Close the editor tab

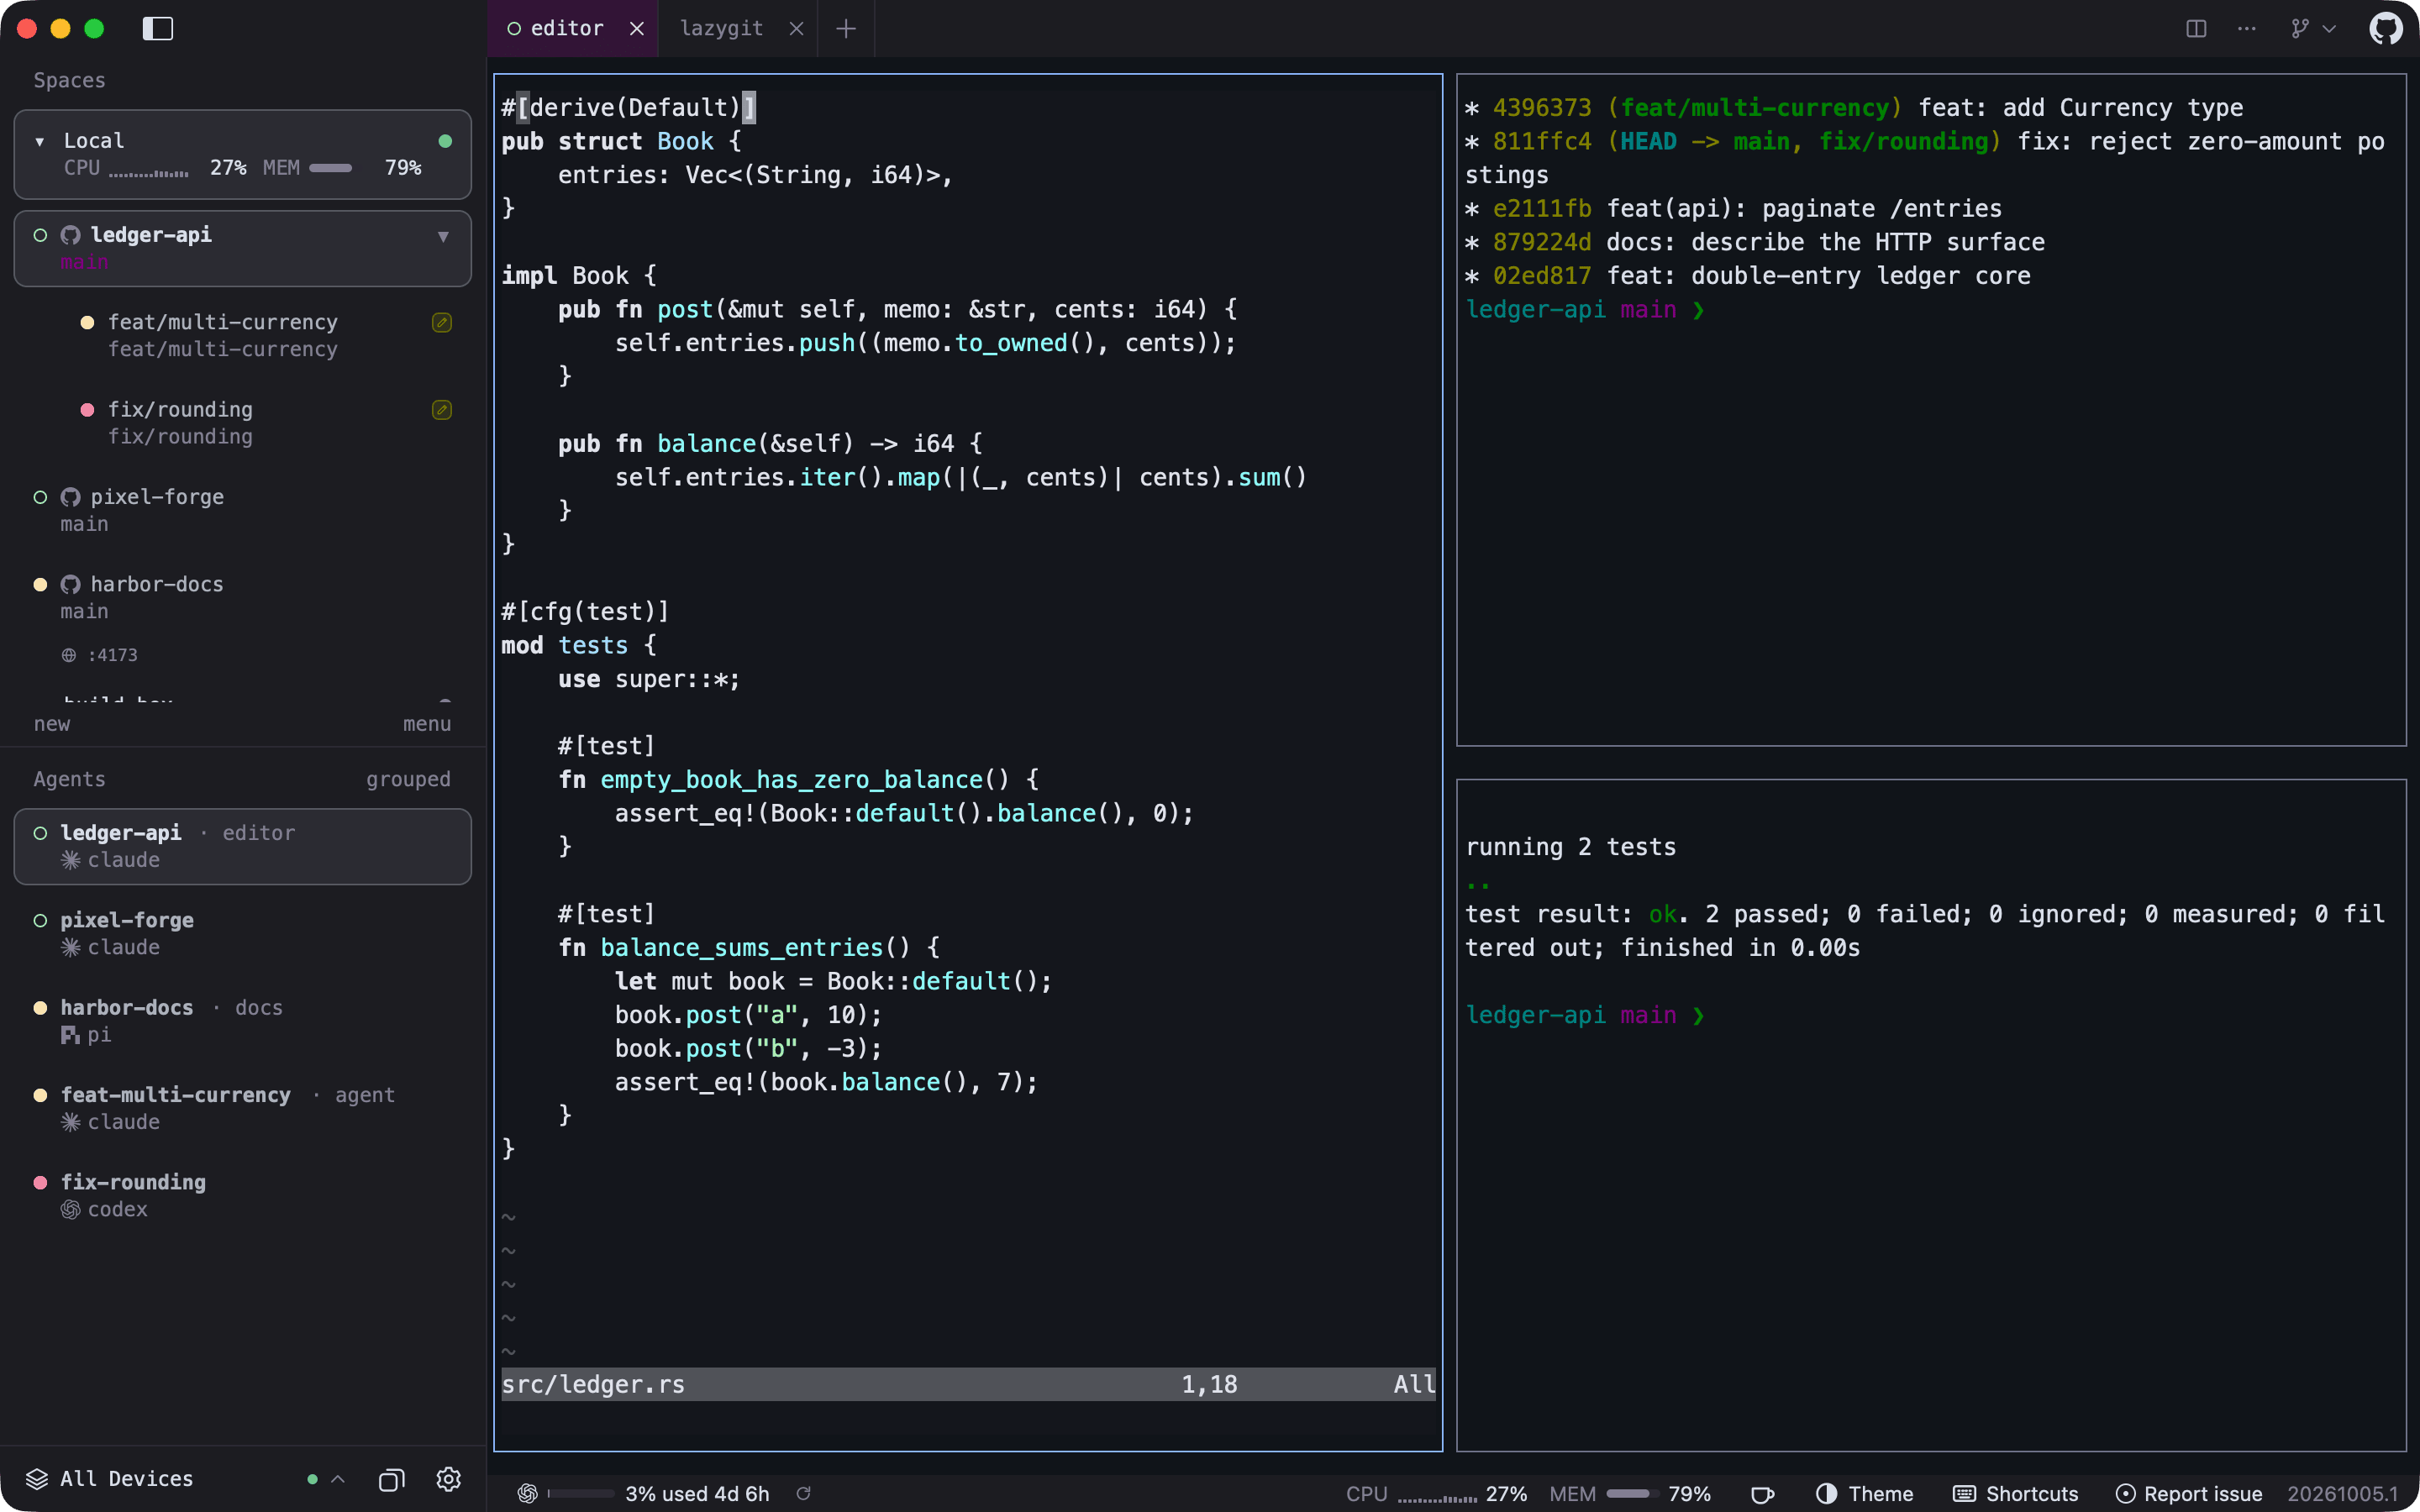tap(636, 28)
